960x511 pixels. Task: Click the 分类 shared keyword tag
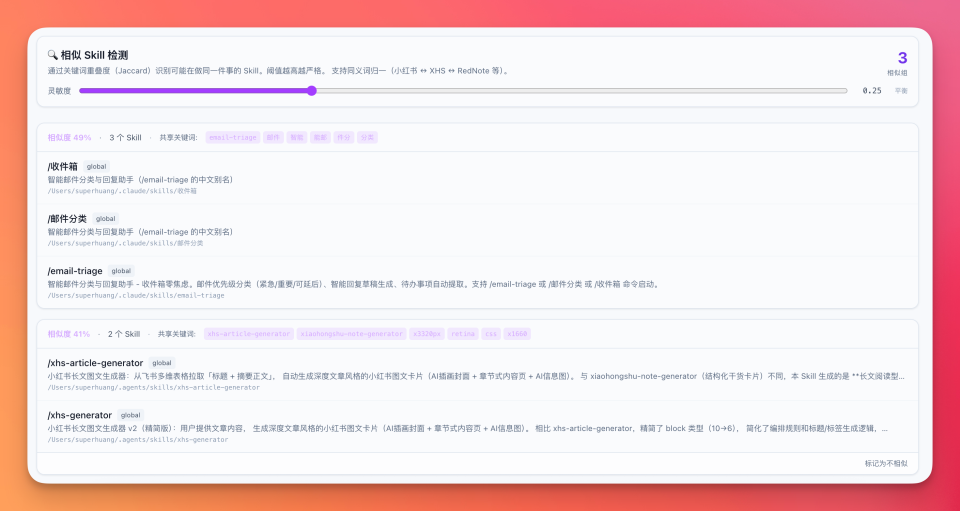coord(367,138)
